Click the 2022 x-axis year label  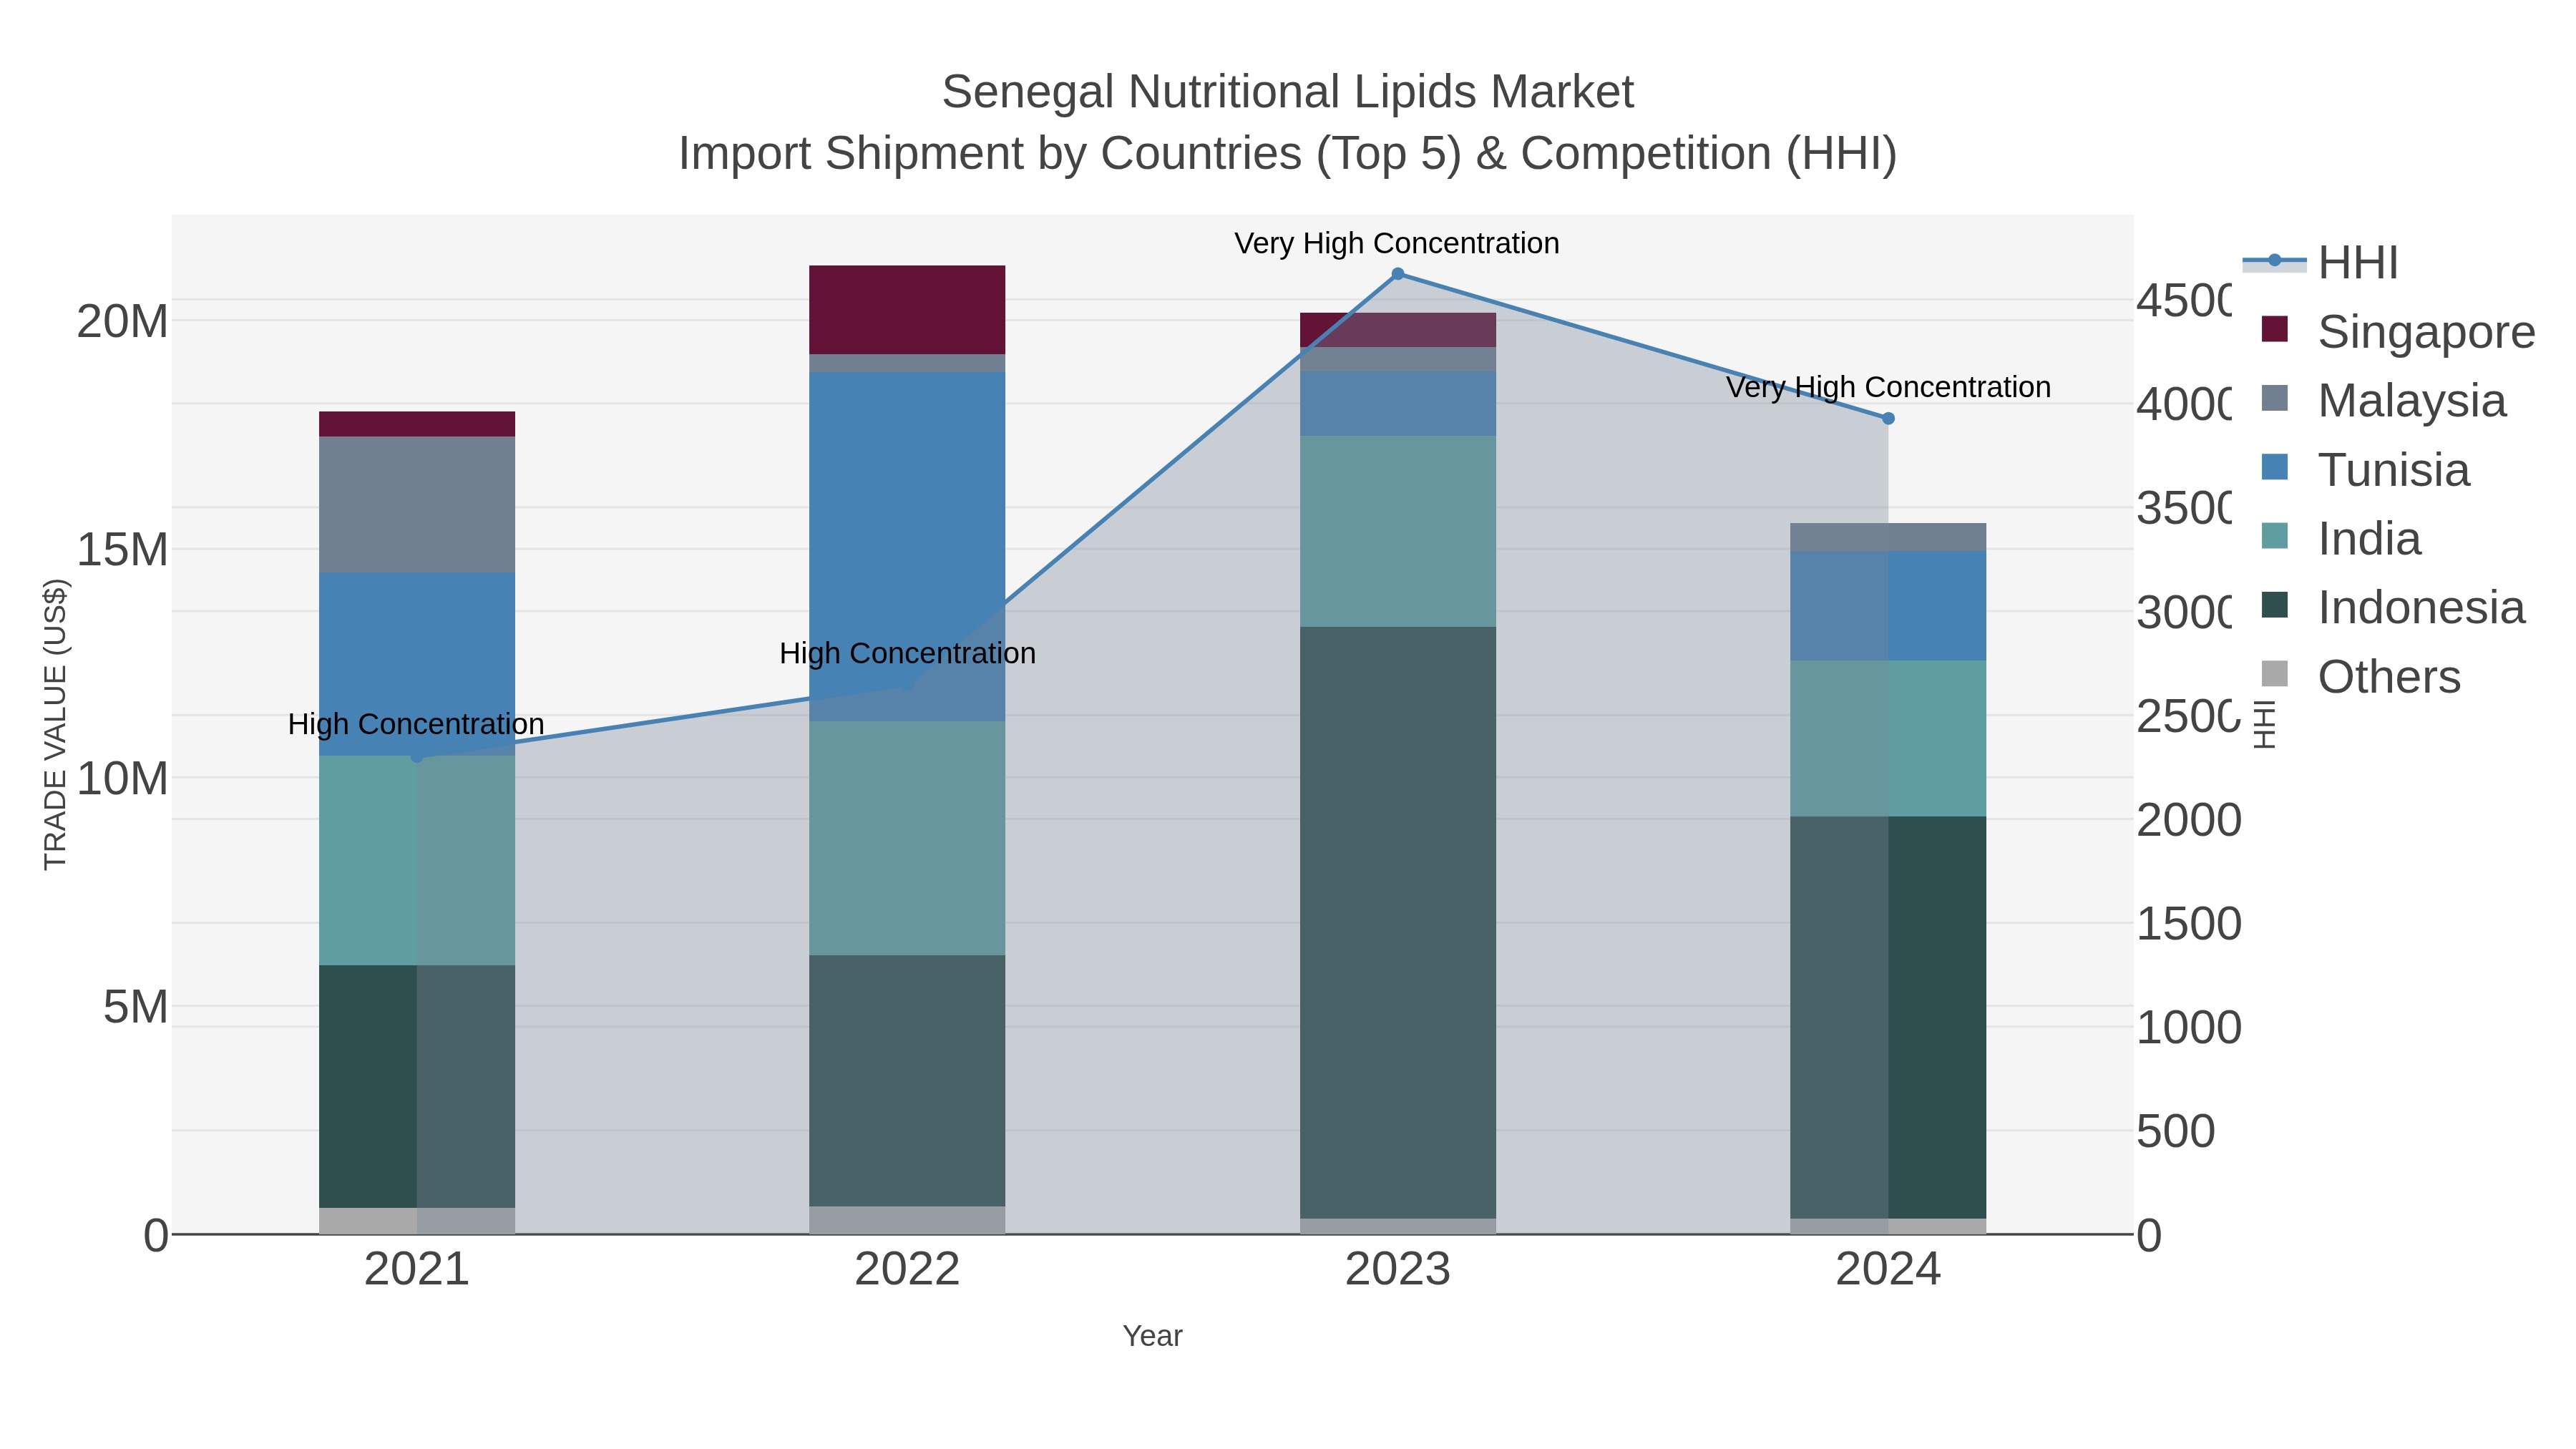tap(907, 1269)
